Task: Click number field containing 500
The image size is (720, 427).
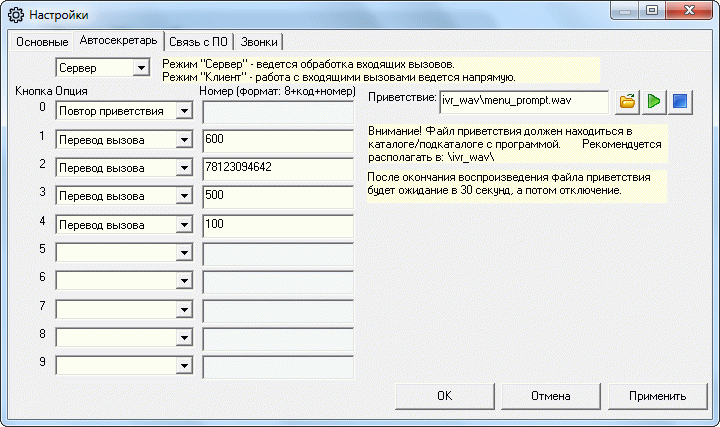Action: pyautogui.click(x=278, y=197)
